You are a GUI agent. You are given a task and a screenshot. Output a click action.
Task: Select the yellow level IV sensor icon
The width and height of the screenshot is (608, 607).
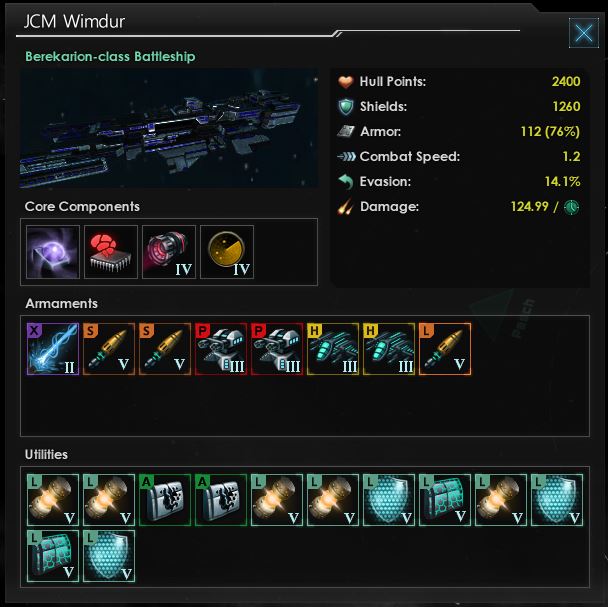click(x=227, y=252)
